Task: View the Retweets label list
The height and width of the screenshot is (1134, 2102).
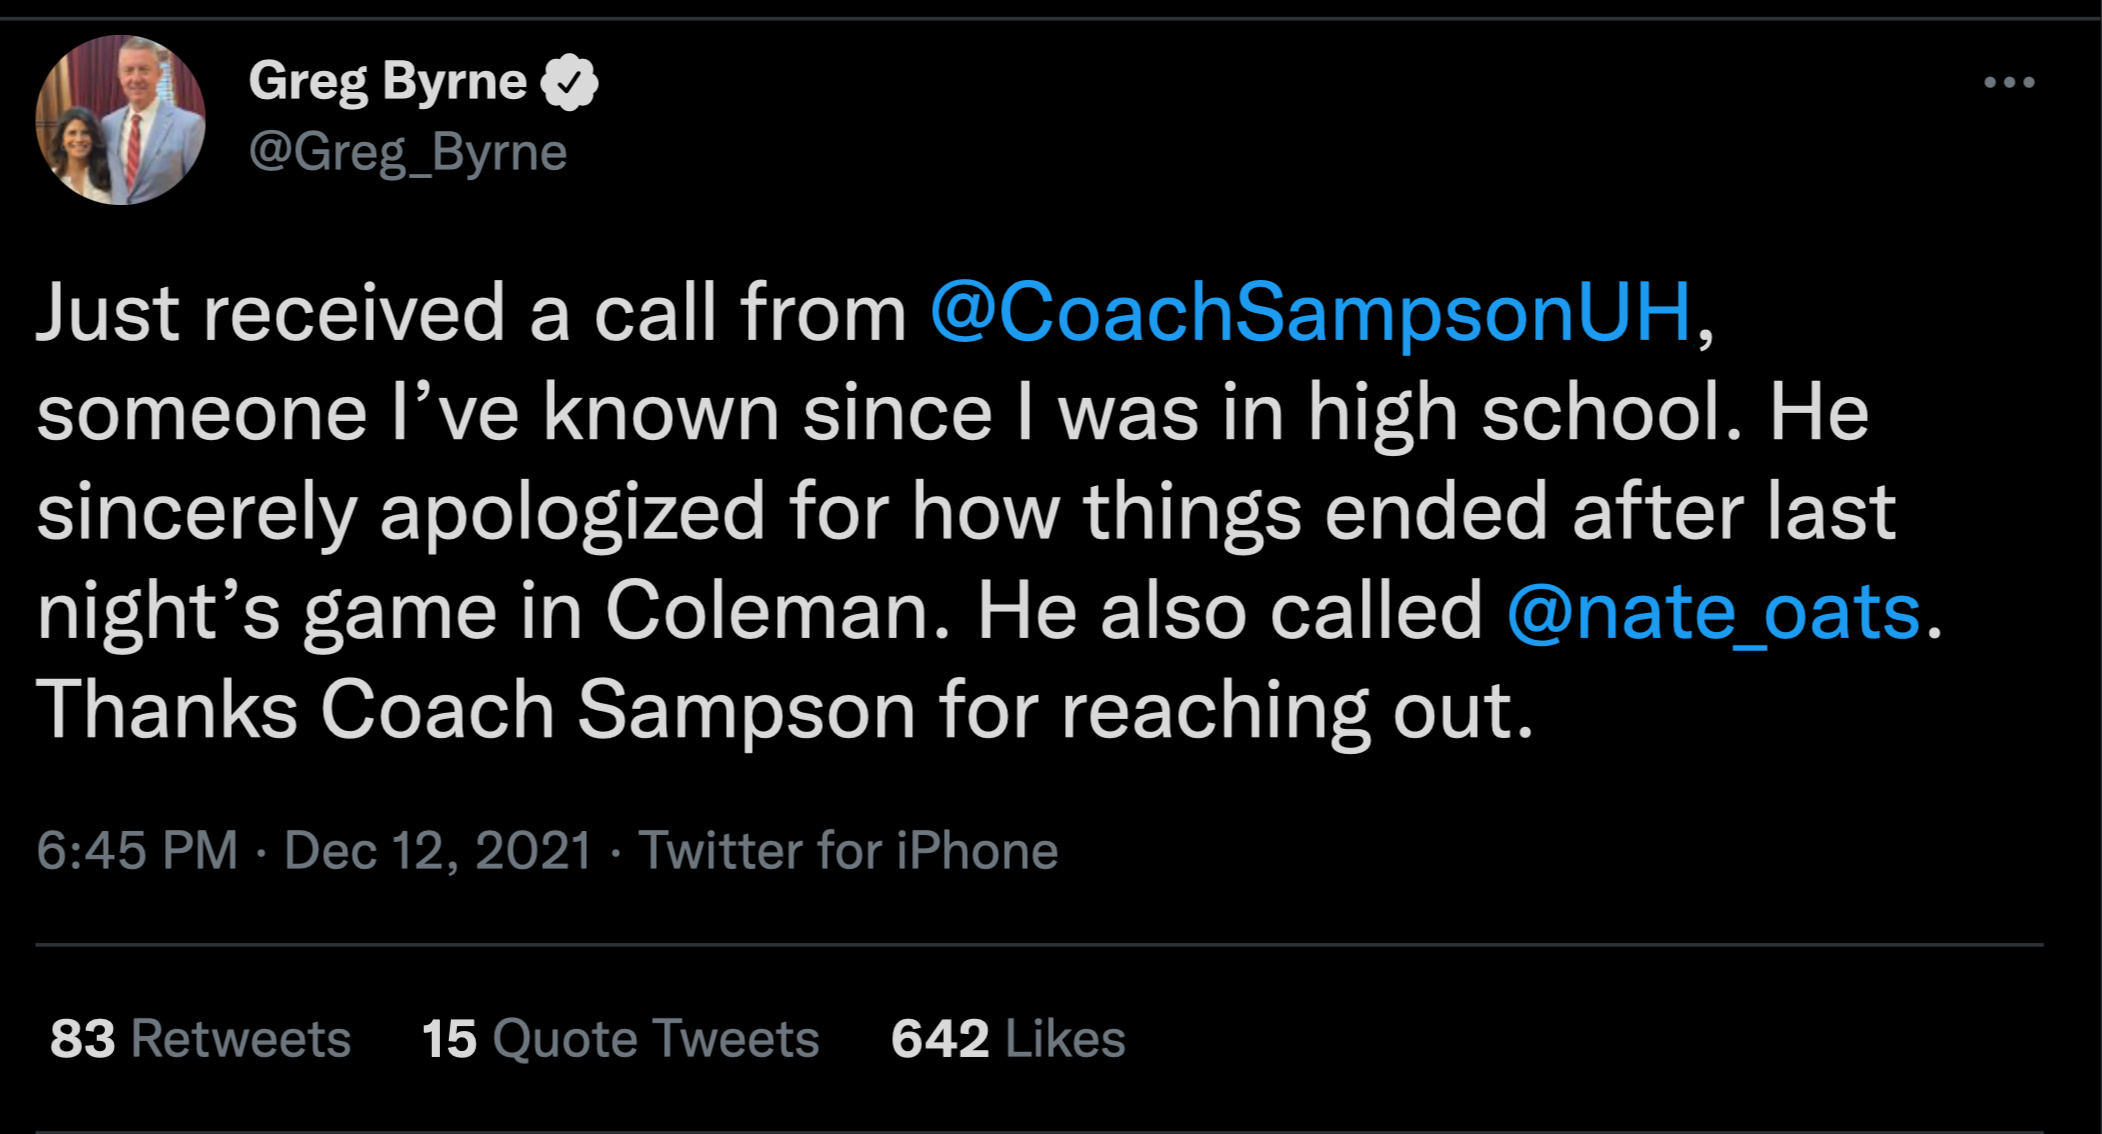Action: [x=241, y=1038]
